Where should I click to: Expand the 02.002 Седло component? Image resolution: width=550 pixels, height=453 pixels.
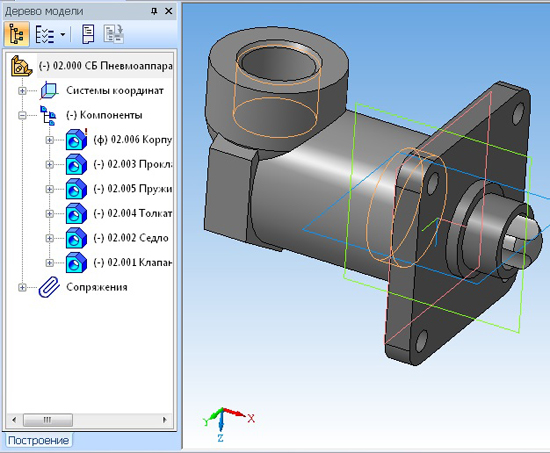tap(49, 238)
